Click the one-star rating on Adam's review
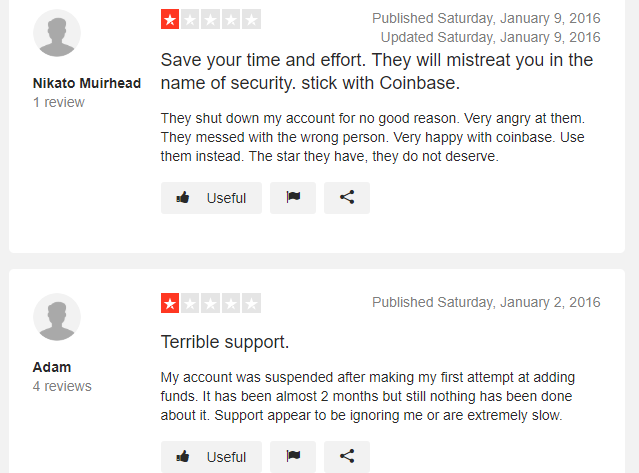 [x=211, y=303]
